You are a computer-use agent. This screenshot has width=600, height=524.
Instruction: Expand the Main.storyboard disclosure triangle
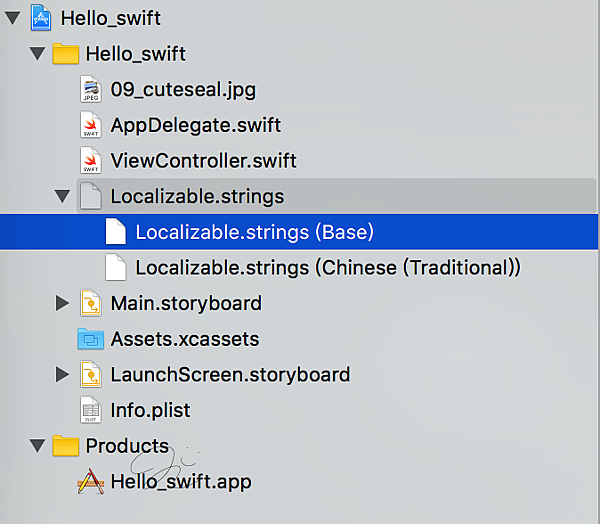(62, 303)
